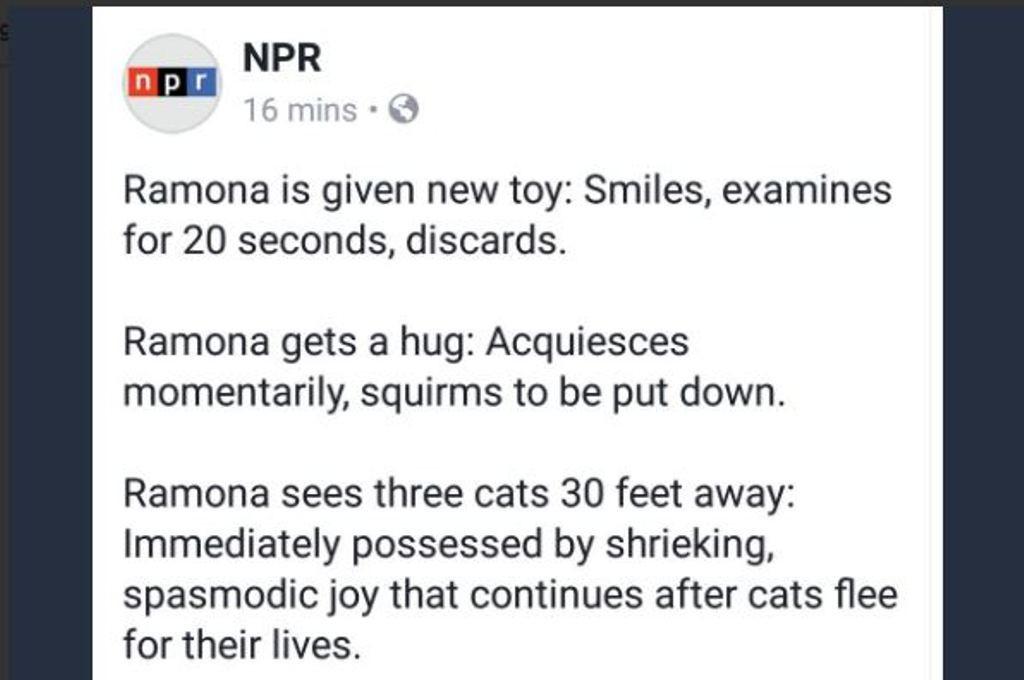Click the text "30 feet away" in the post
The image size is (1024, 680).
[x=677, y=494]
